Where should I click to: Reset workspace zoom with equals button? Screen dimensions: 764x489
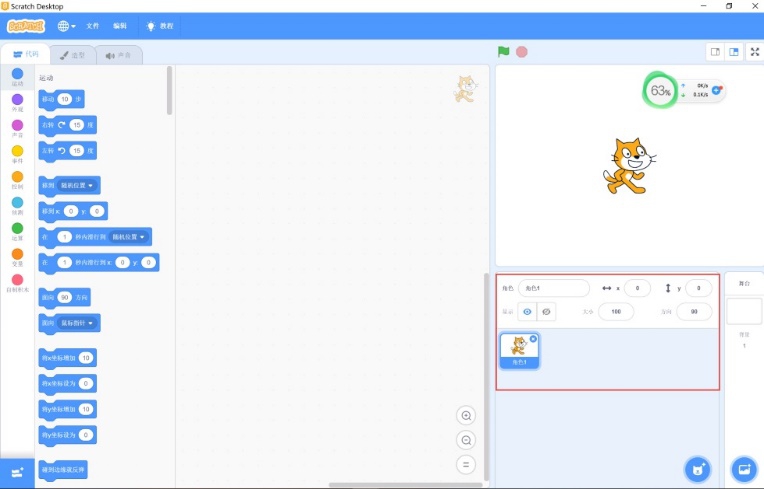coord(466,465)
